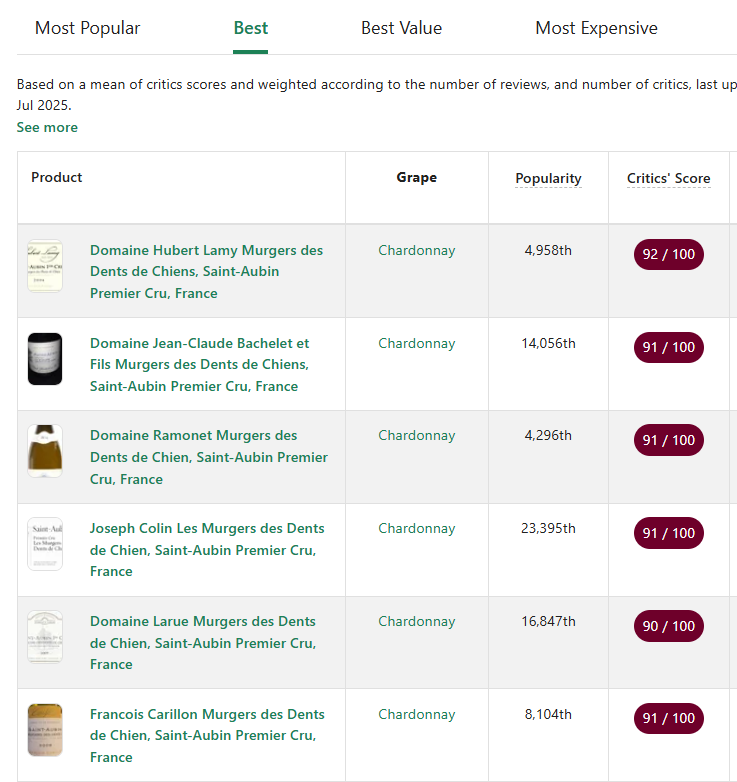Click Critics' Score column header

coord(668,178)
